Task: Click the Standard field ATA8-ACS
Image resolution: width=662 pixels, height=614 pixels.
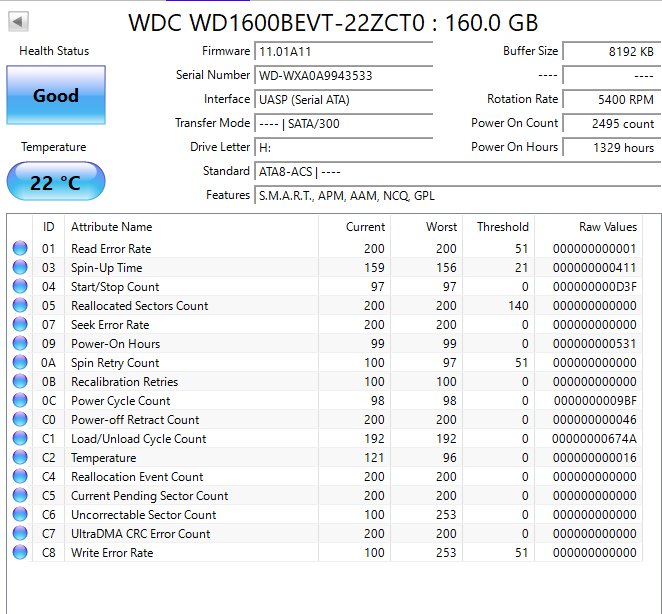Action: [x=458, y=171]
